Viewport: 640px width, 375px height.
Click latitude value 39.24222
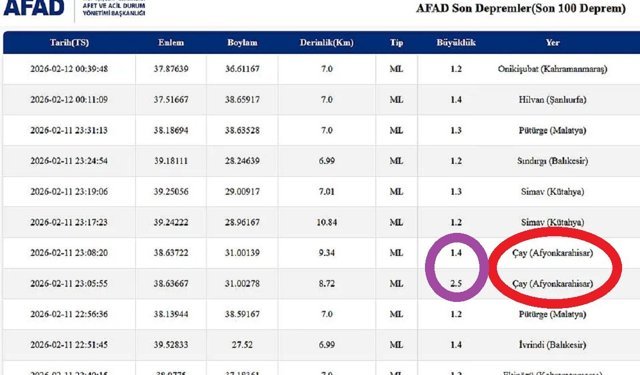[x=171, y=222]
